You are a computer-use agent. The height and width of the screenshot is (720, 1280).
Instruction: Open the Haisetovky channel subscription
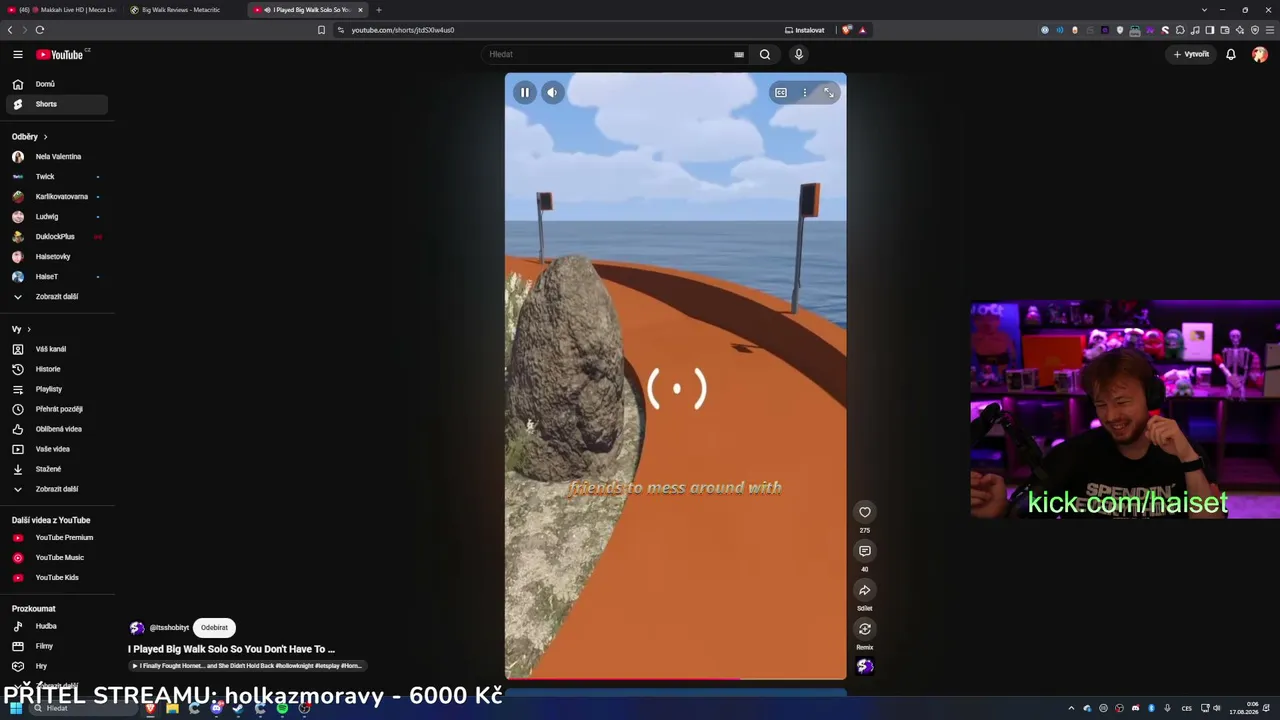[57, 257]
